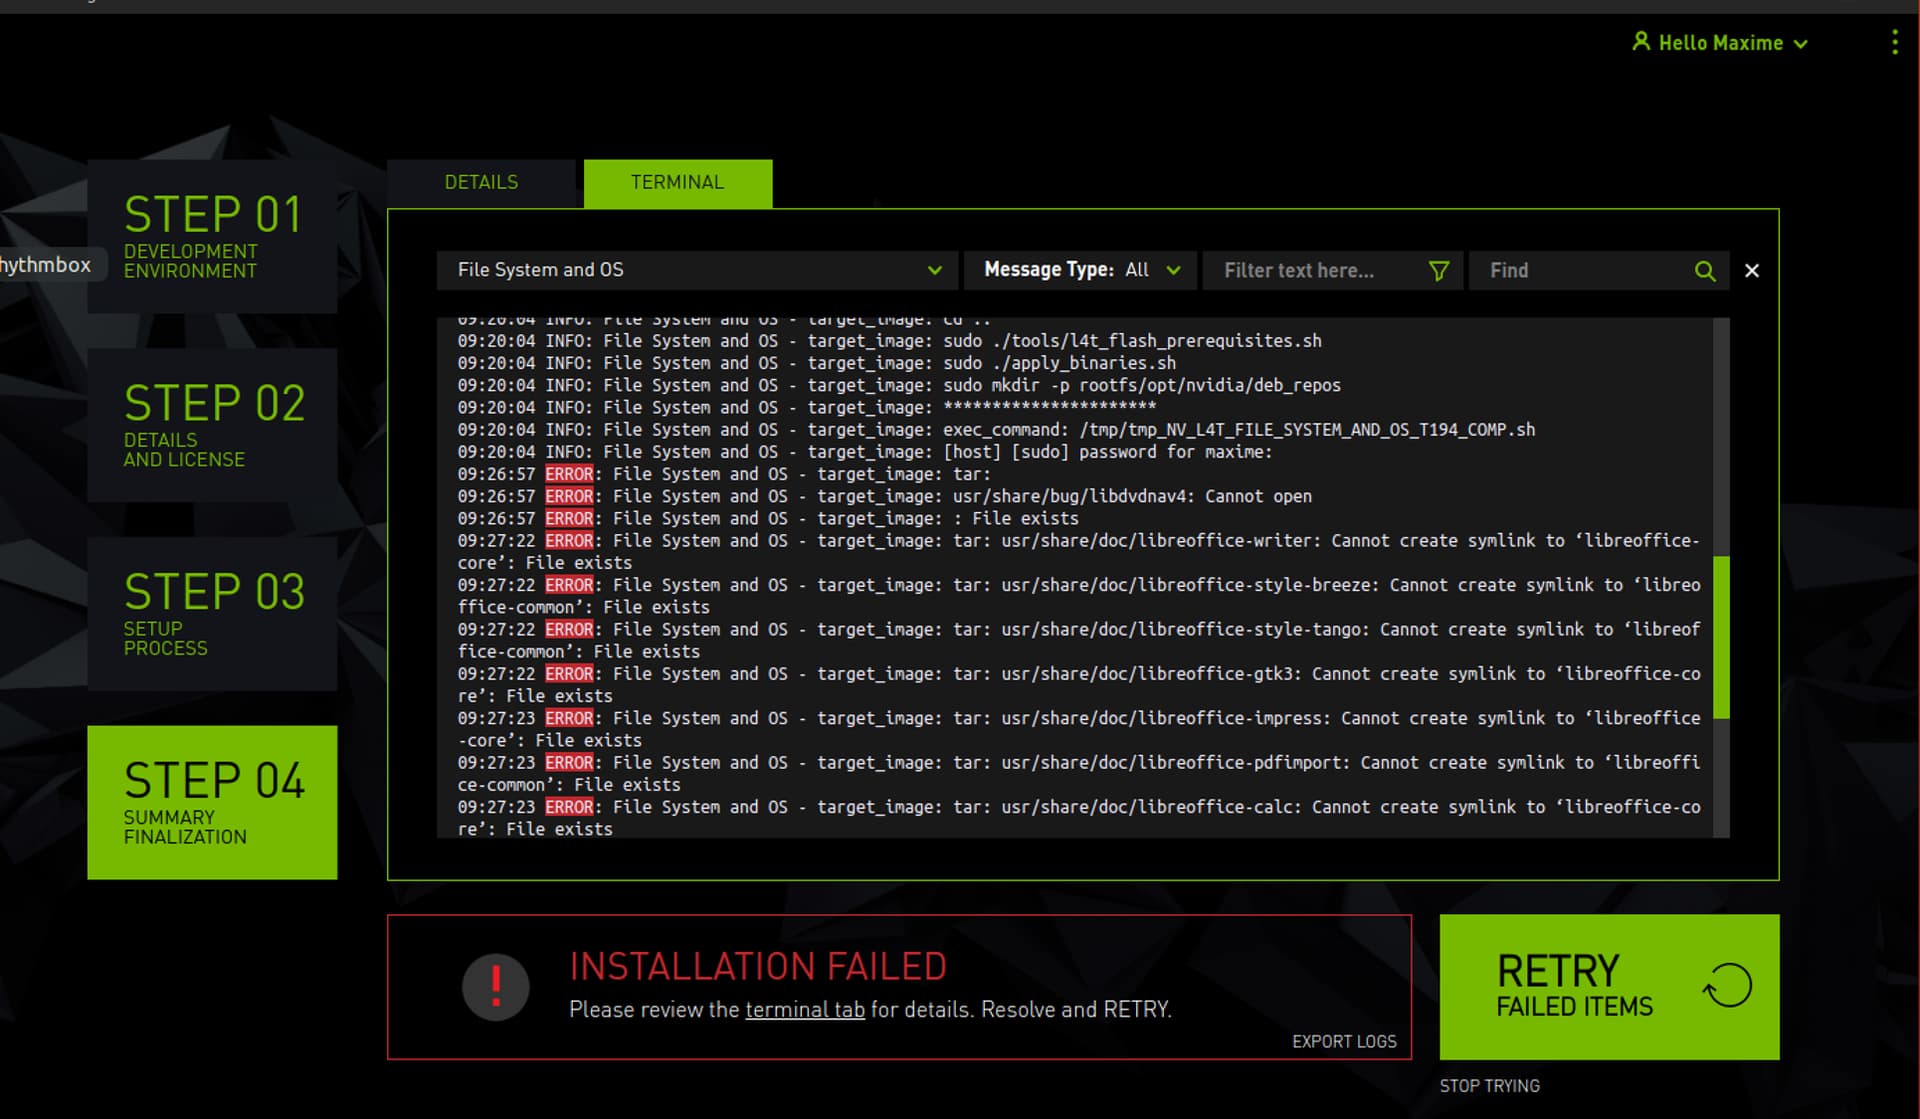The width and height of the screenshot is (1920, 1119).
Task: Open the terminal tab hyperlink
Action: click(804, 1010)
